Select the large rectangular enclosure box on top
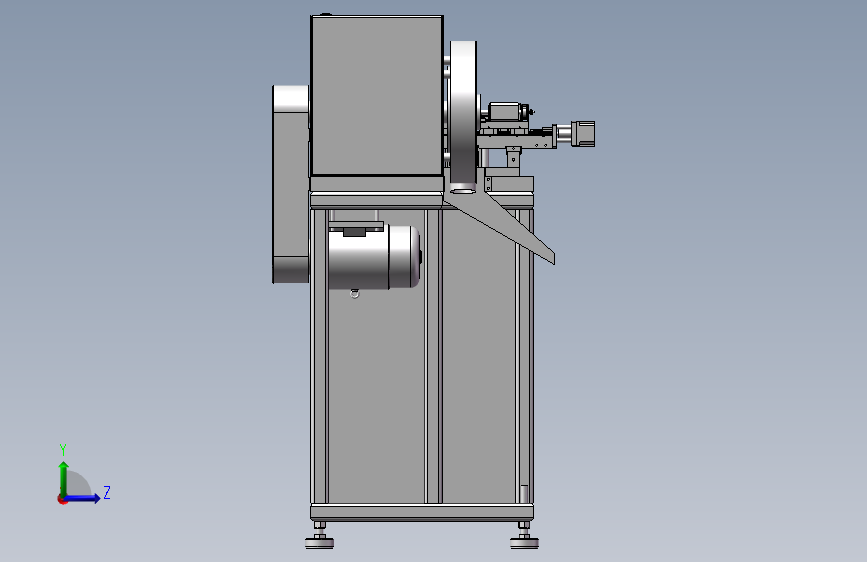Image resolution: width=867 pixels, height=562 pixels. (377, 96)
